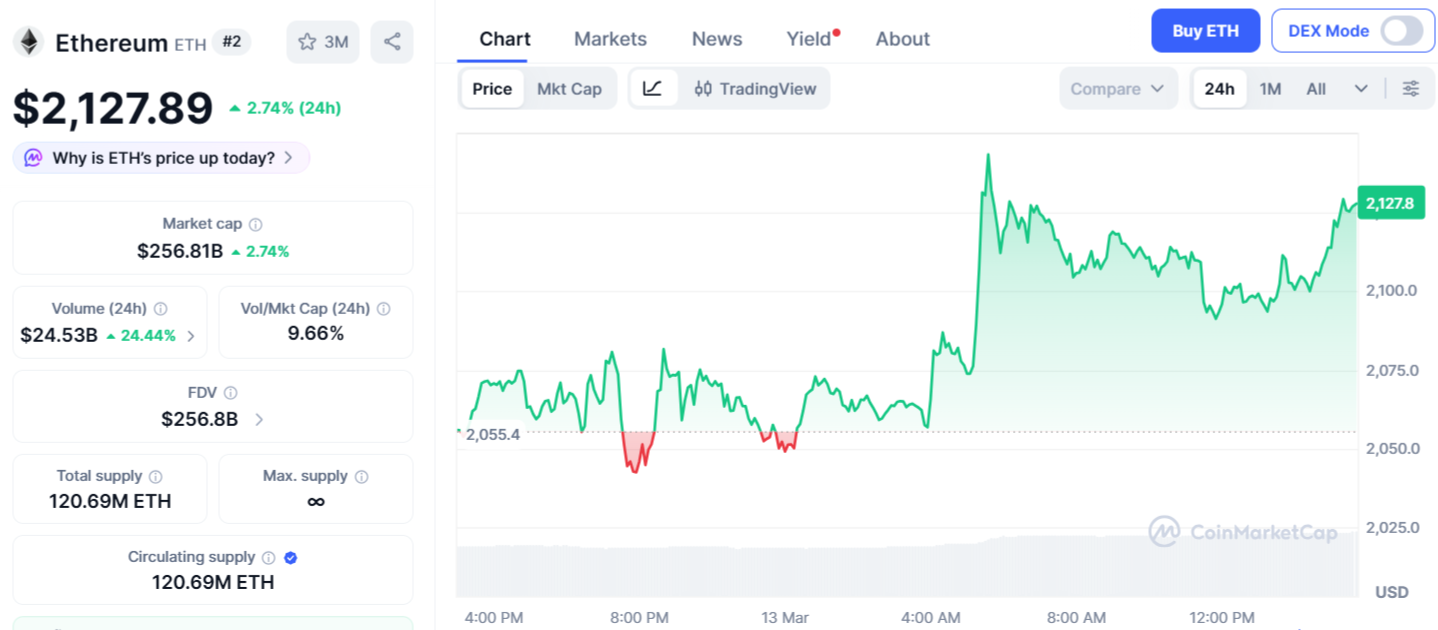This screenshot has width=1438, height=630.
Task: Expand the time range dropdown beside All
Action: tap(1360, 88)
